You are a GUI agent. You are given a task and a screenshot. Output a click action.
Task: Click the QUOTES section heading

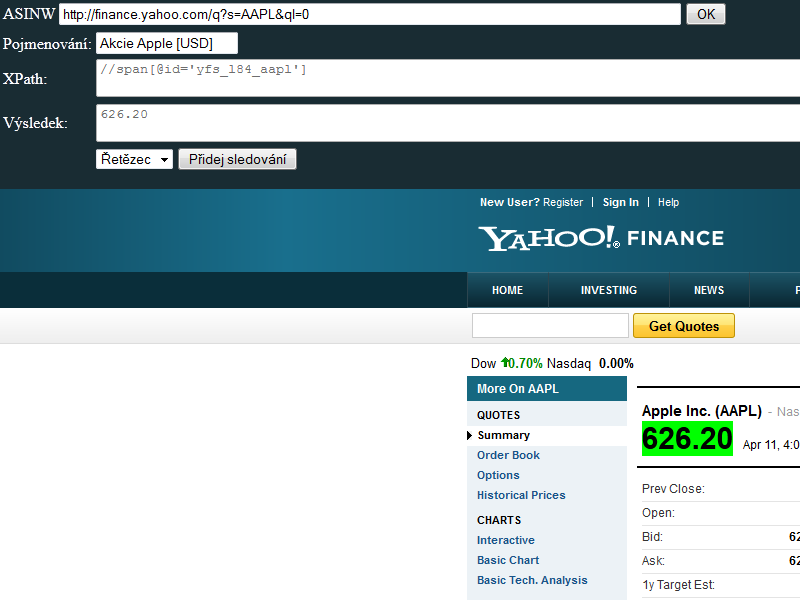tap(498, 415)
